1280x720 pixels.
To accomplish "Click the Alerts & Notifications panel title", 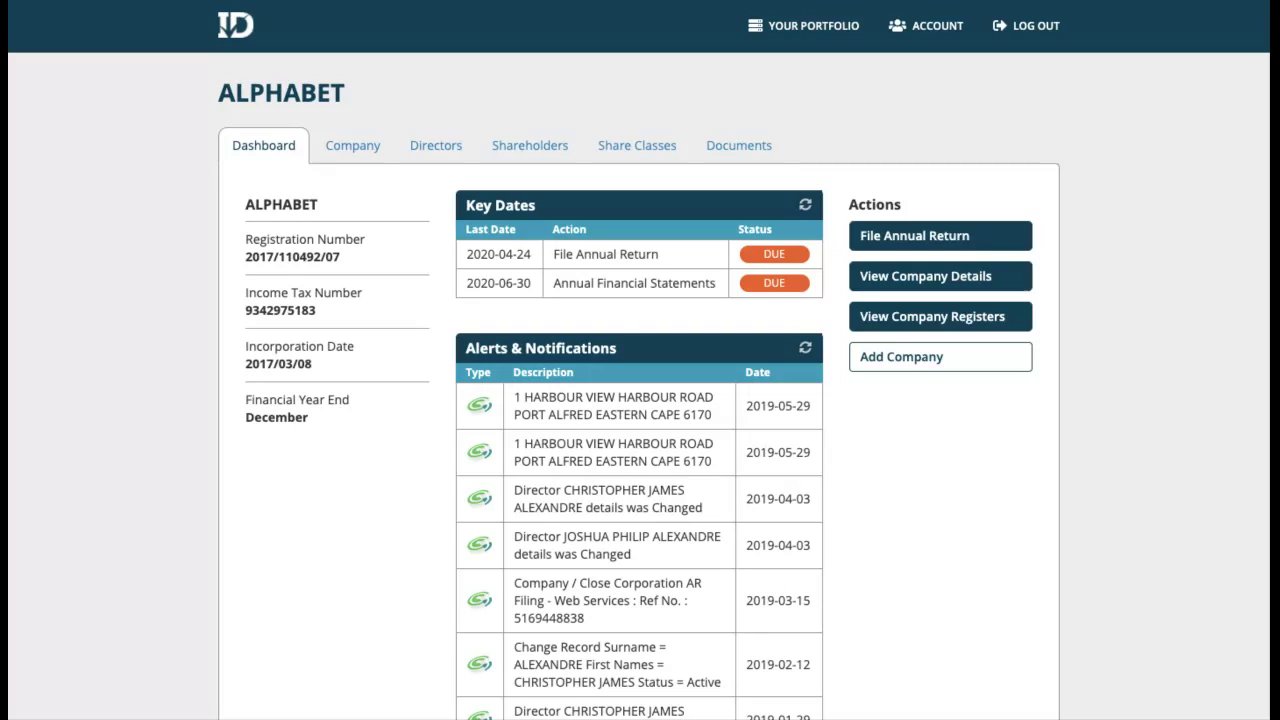I will tap(540, 348).
